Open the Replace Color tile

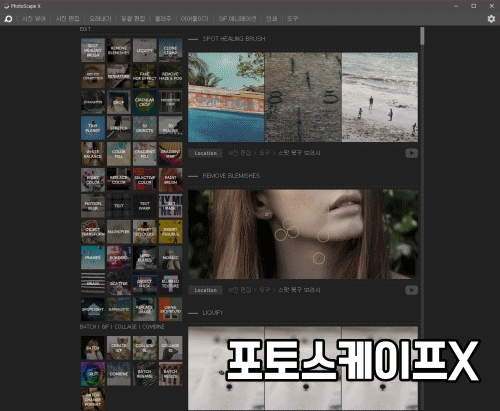(119, 180)
